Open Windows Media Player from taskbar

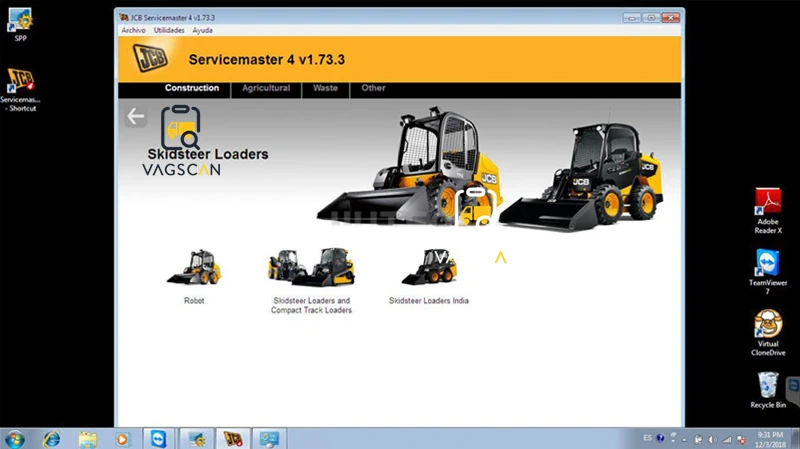[x=122, y=439]
